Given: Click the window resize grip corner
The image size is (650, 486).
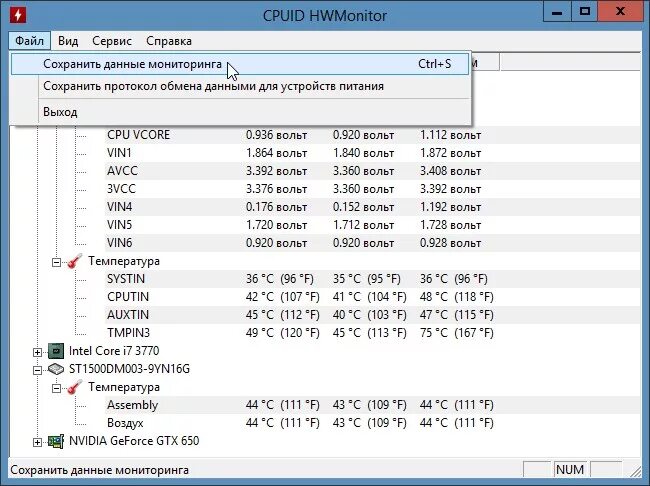Looking at the screenshot, I should pos(634,471).
